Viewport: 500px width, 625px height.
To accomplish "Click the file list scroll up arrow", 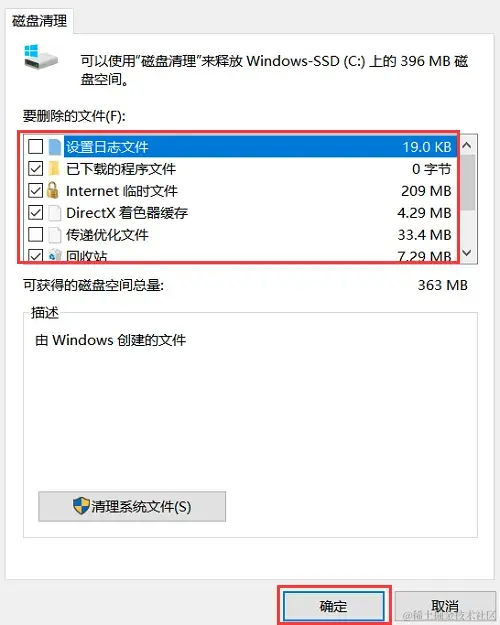I will (467, 145).
